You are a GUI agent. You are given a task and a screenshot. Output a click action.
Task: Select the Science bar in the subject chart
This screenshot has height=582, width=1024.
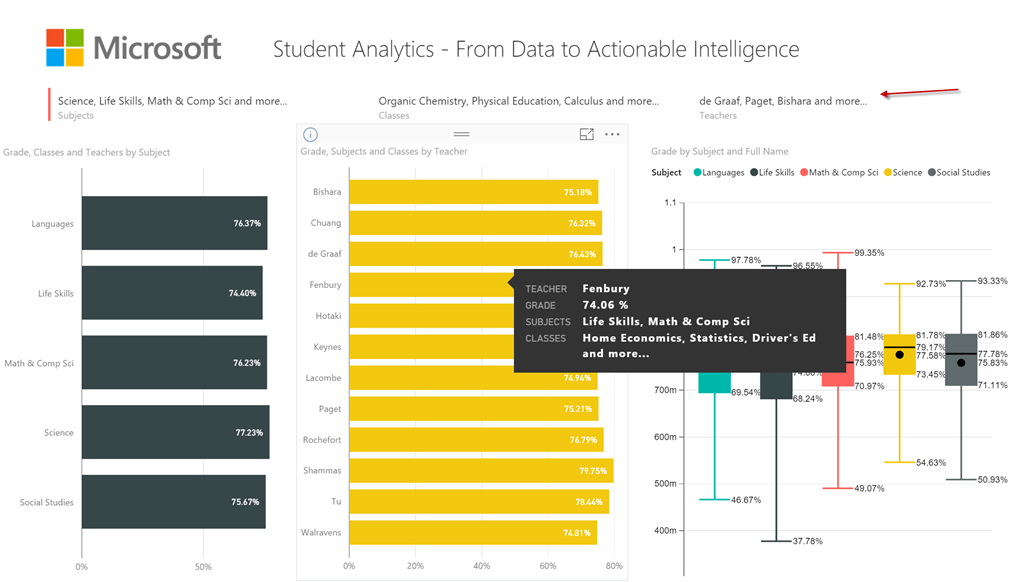tap(175, 432)
